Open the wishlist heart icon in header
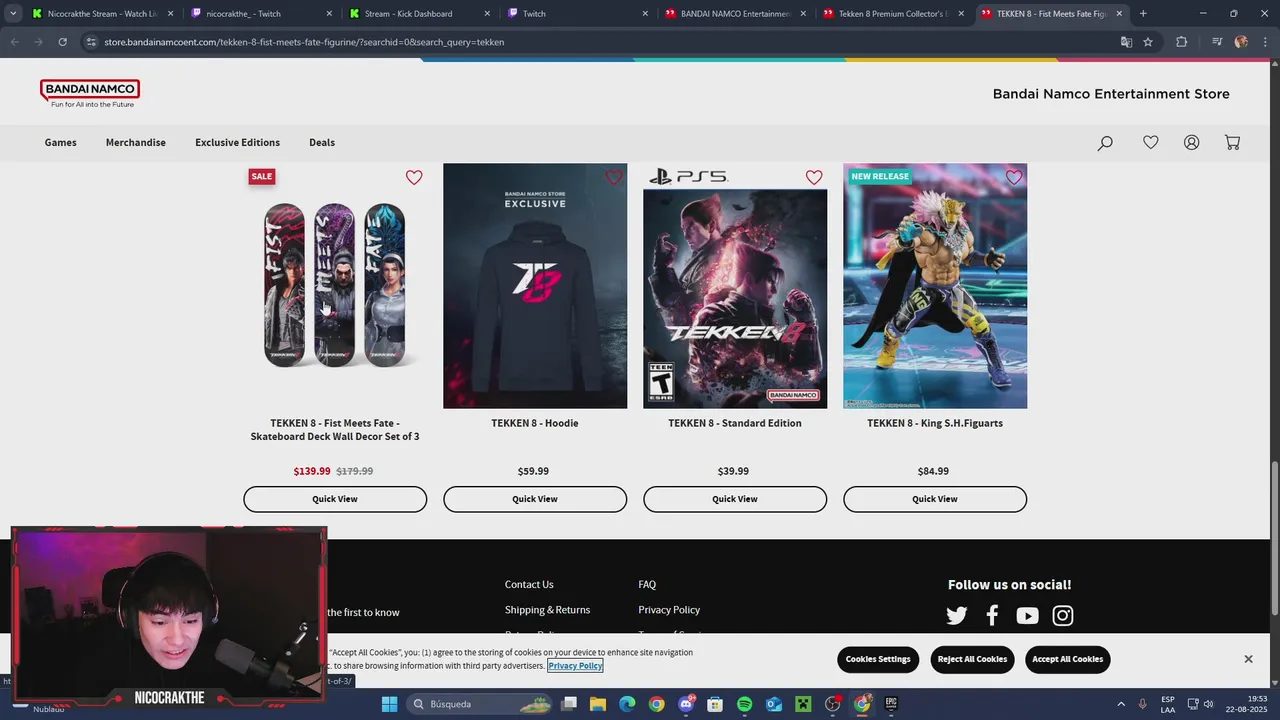The image size is (1280, 720). coord(1151,142)
